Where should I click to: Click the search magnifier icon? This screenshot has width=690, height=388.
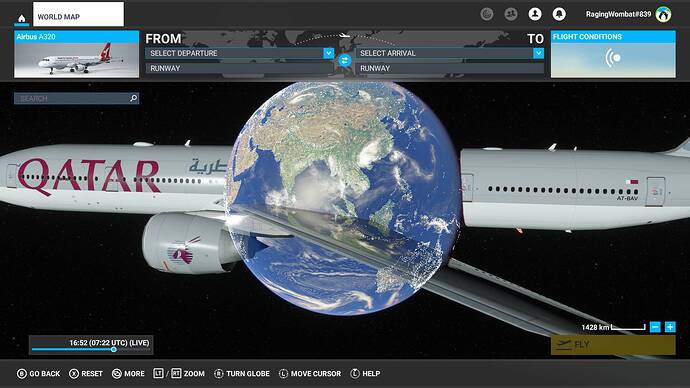tap(134, 98)
